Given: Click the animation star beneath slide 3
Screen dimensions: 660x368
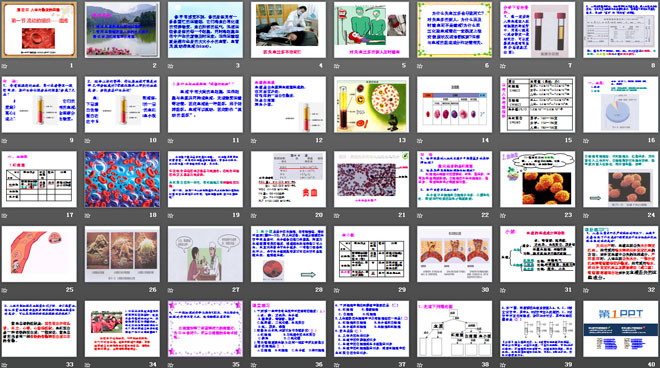Looking at the screenshot, I should pos(170,66).
